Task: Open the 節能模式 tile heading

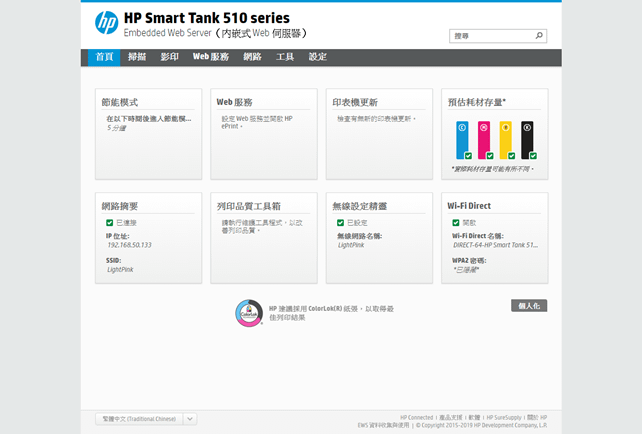Action: coord(120,102)
